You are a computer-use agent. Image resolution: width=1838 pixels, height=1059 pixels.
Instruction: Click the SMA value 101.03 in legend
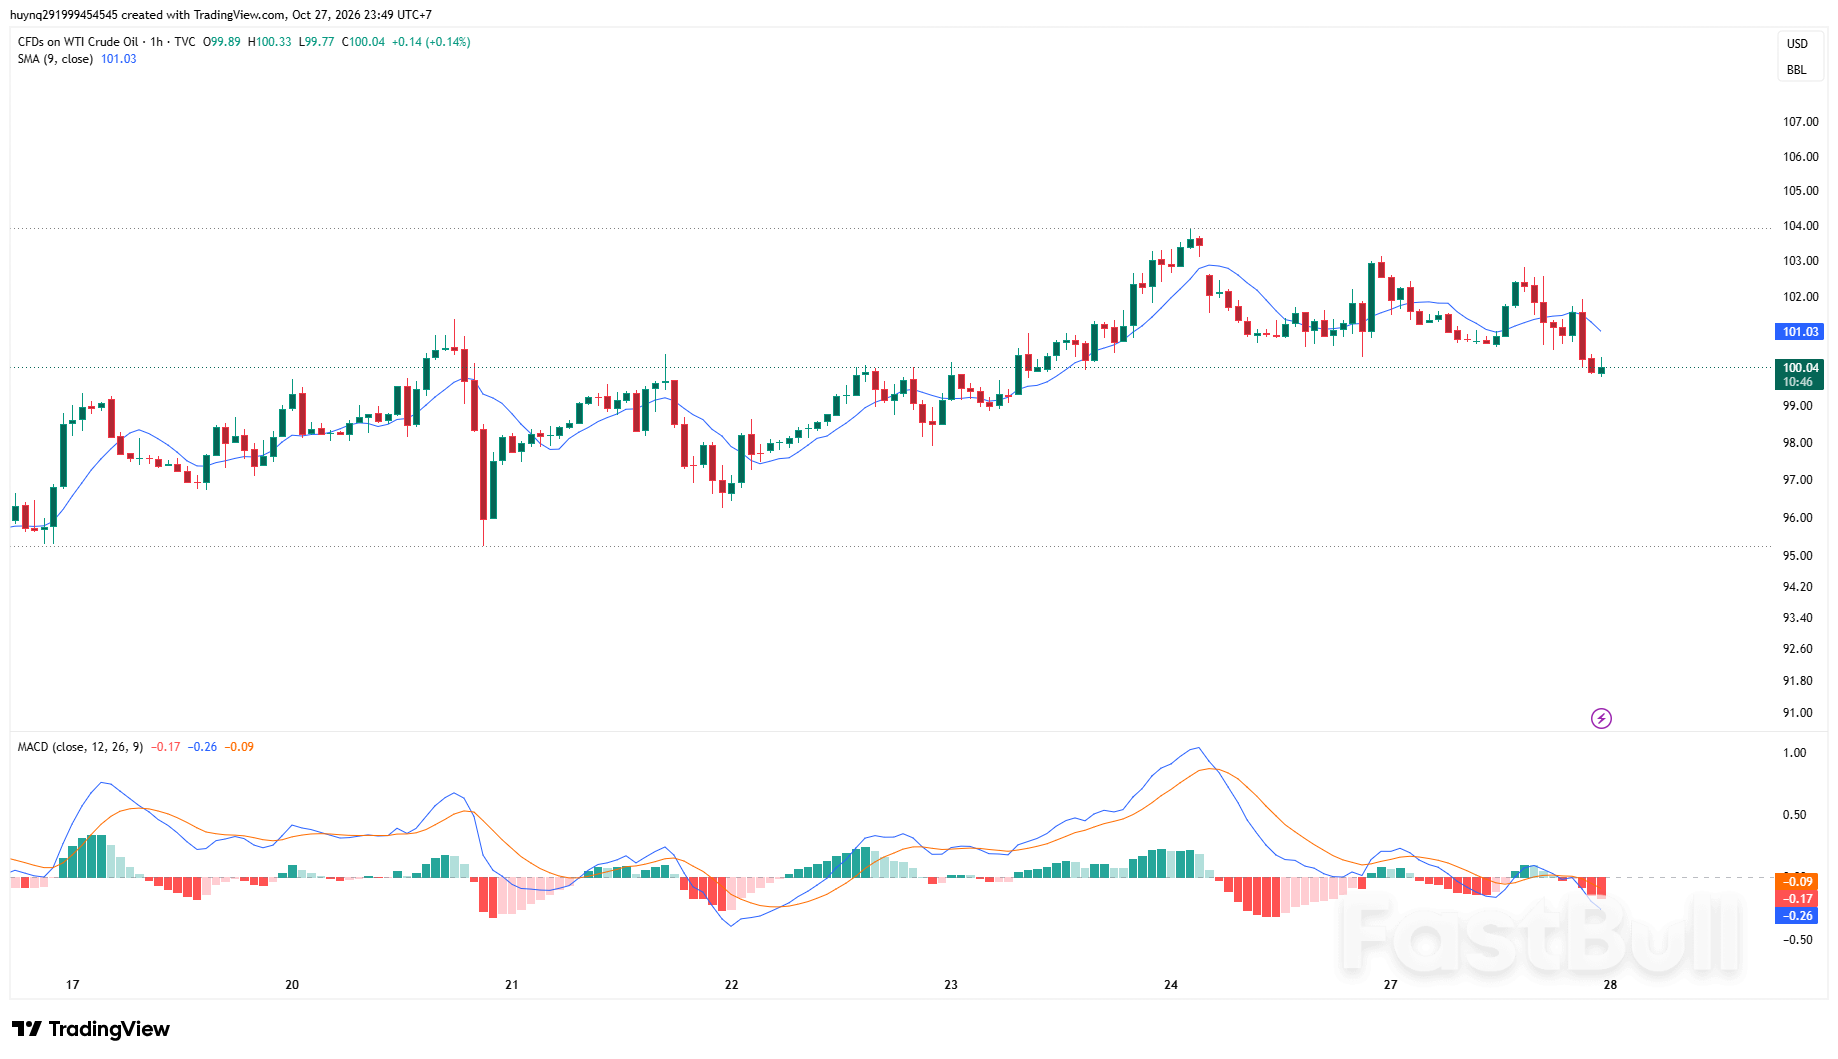tap(119, 59)
